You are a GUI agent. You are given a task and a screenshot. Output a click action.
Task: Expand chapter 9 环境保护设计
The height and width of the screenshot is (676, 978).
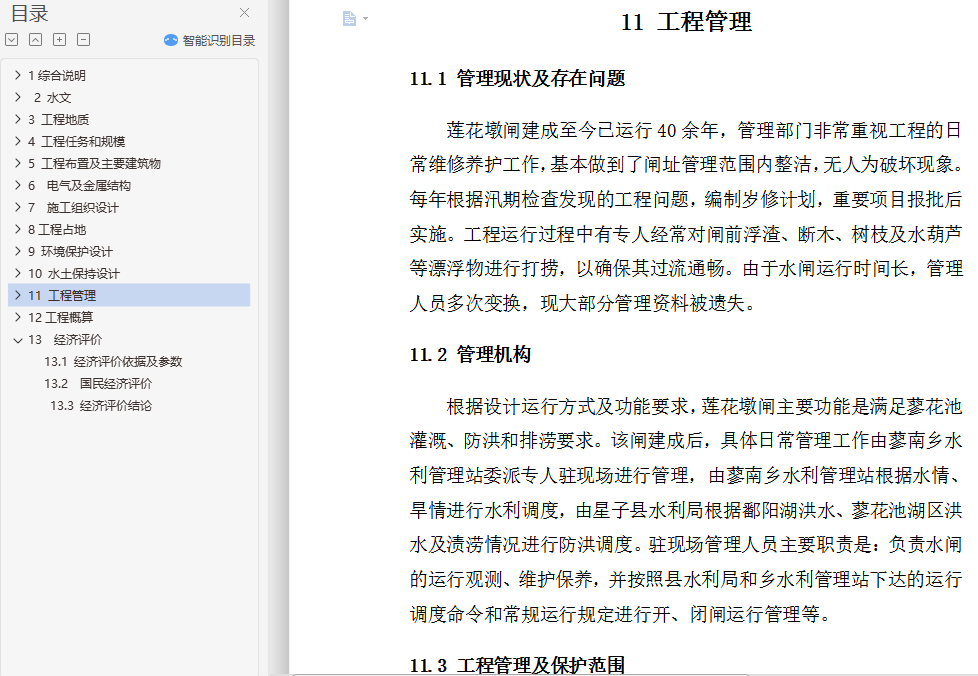point(17,251)
